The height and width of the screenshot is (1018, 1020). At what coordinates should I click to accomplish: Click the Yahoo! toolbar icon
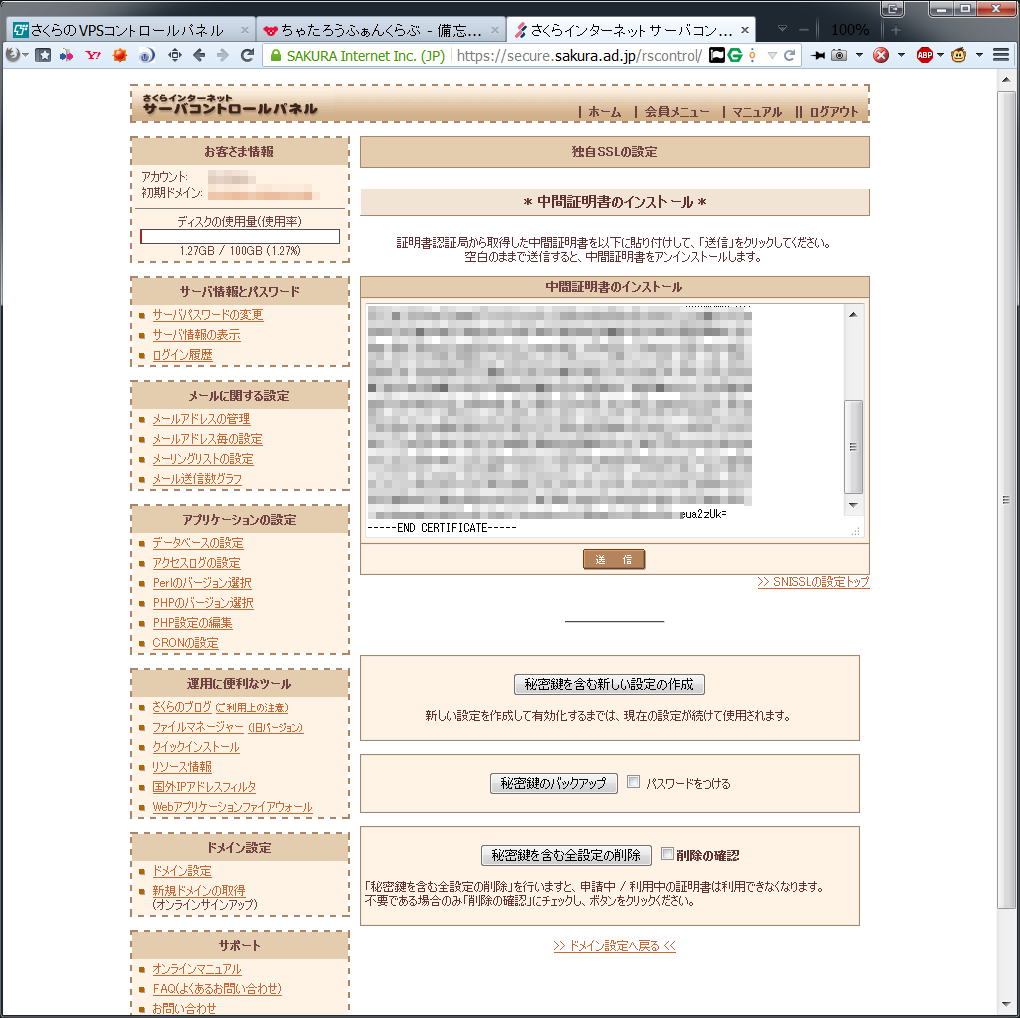tap(93, 55)
